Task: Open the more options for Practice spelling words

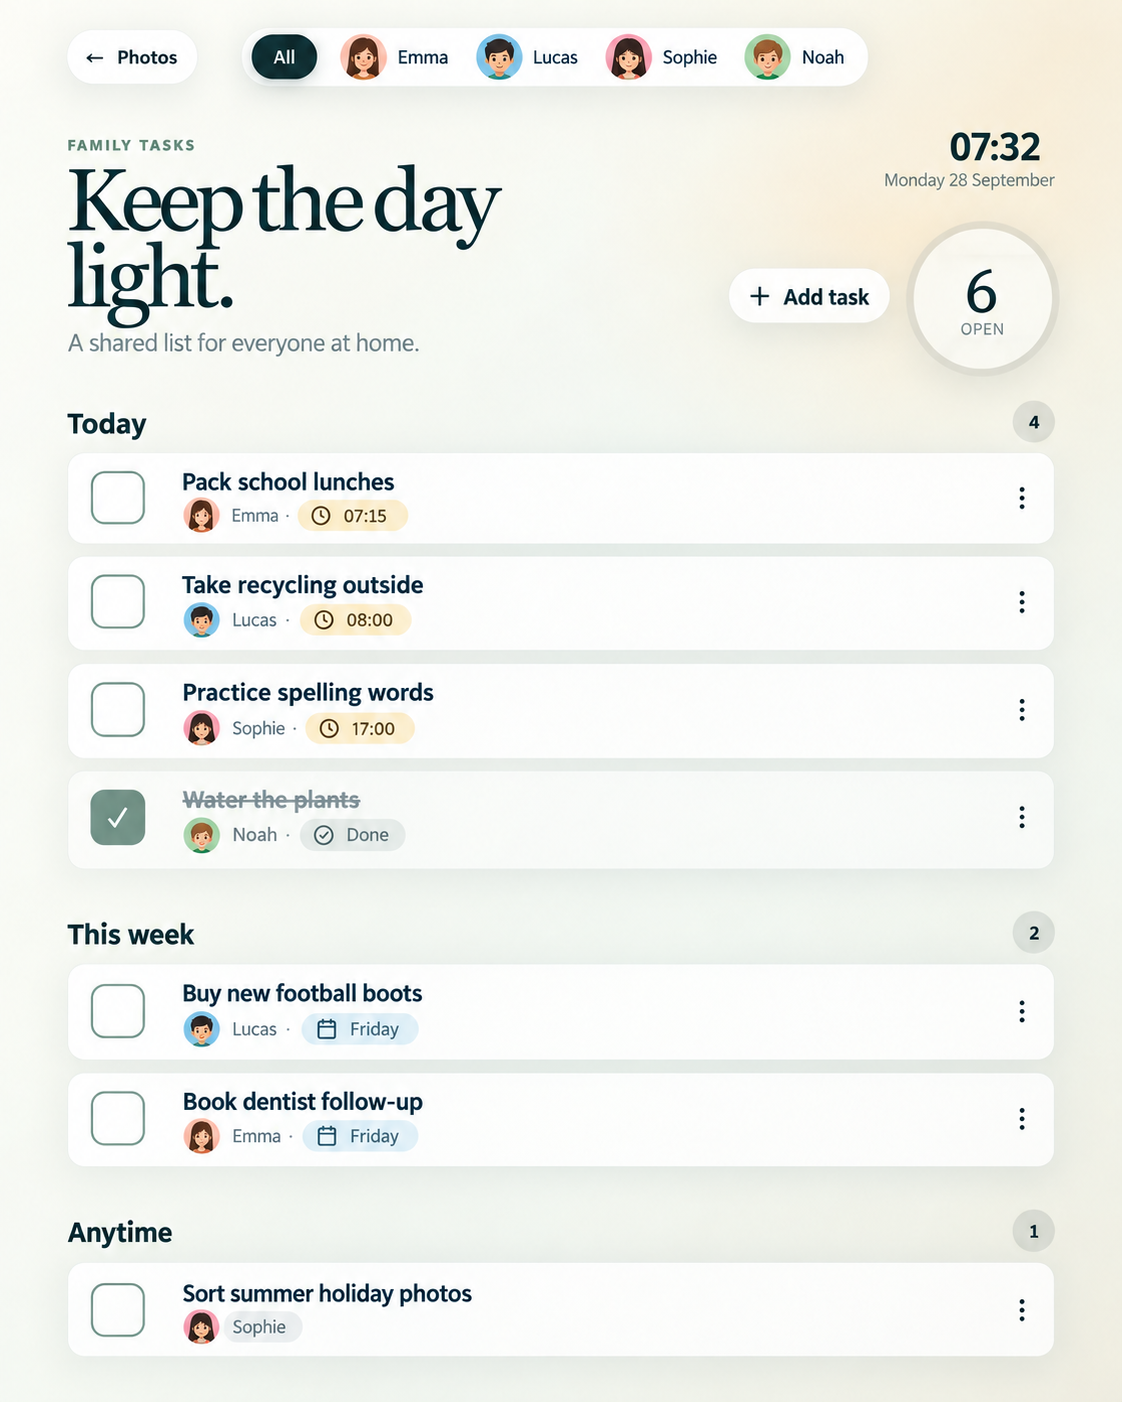Action: [x=1021, y=710]
